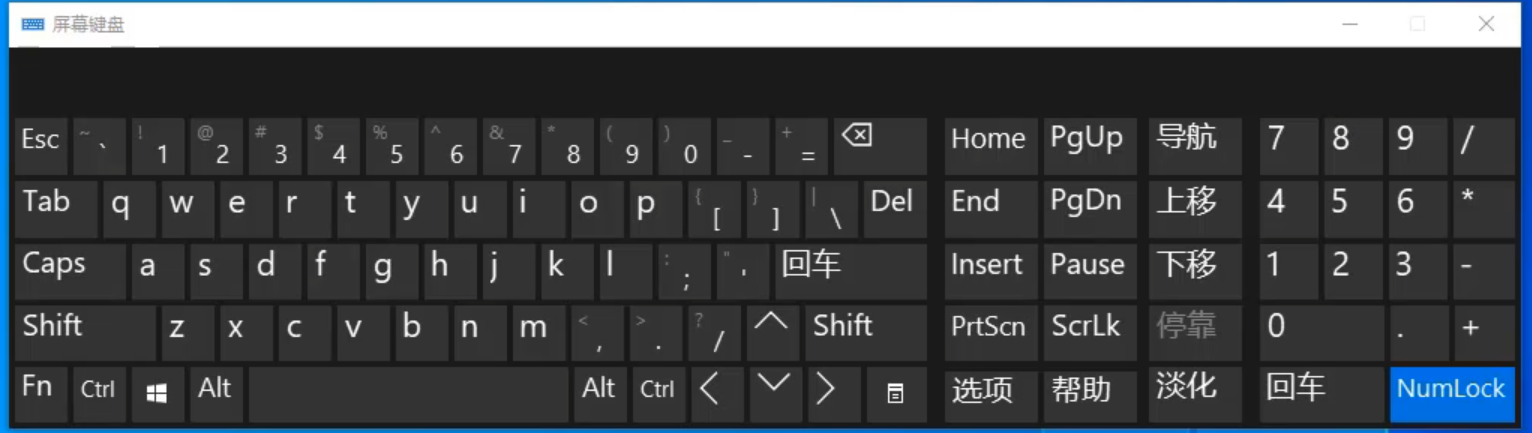
Task: Click the Windows logo key
Action: coord(157,394)
